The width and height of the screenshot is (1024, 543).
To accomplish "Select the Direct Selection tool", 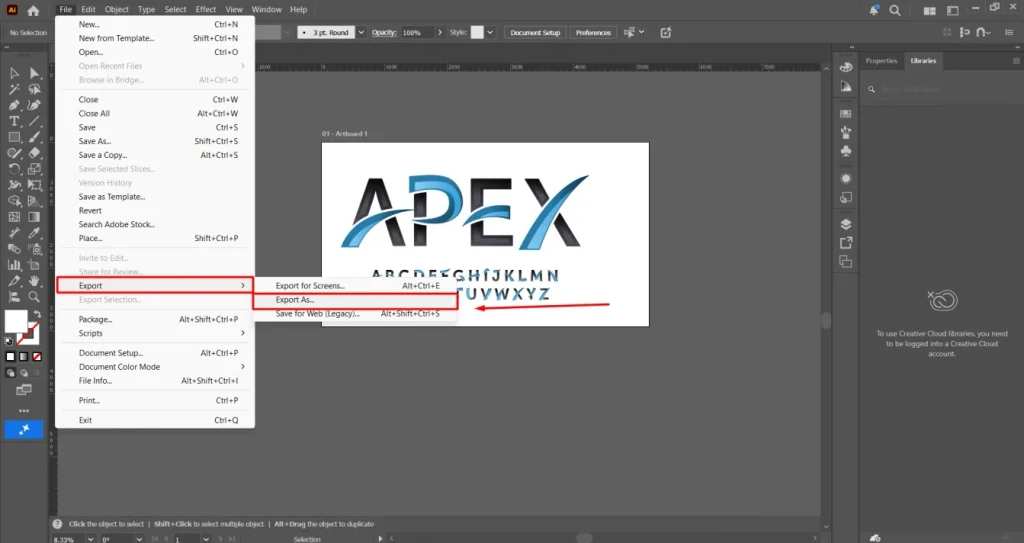I will pyautogui.click(x=35, y=73).
